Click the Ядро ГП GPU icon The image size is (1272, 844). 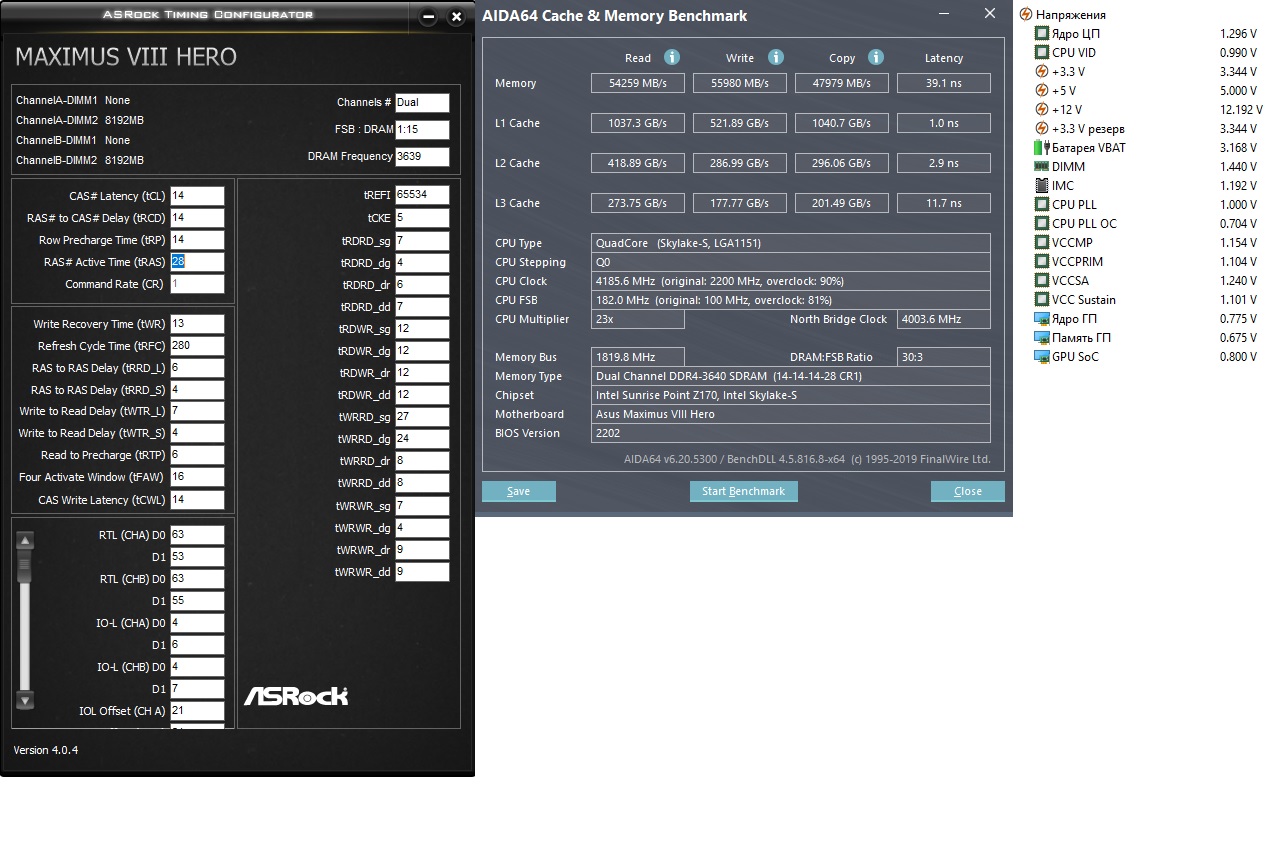1042,319
